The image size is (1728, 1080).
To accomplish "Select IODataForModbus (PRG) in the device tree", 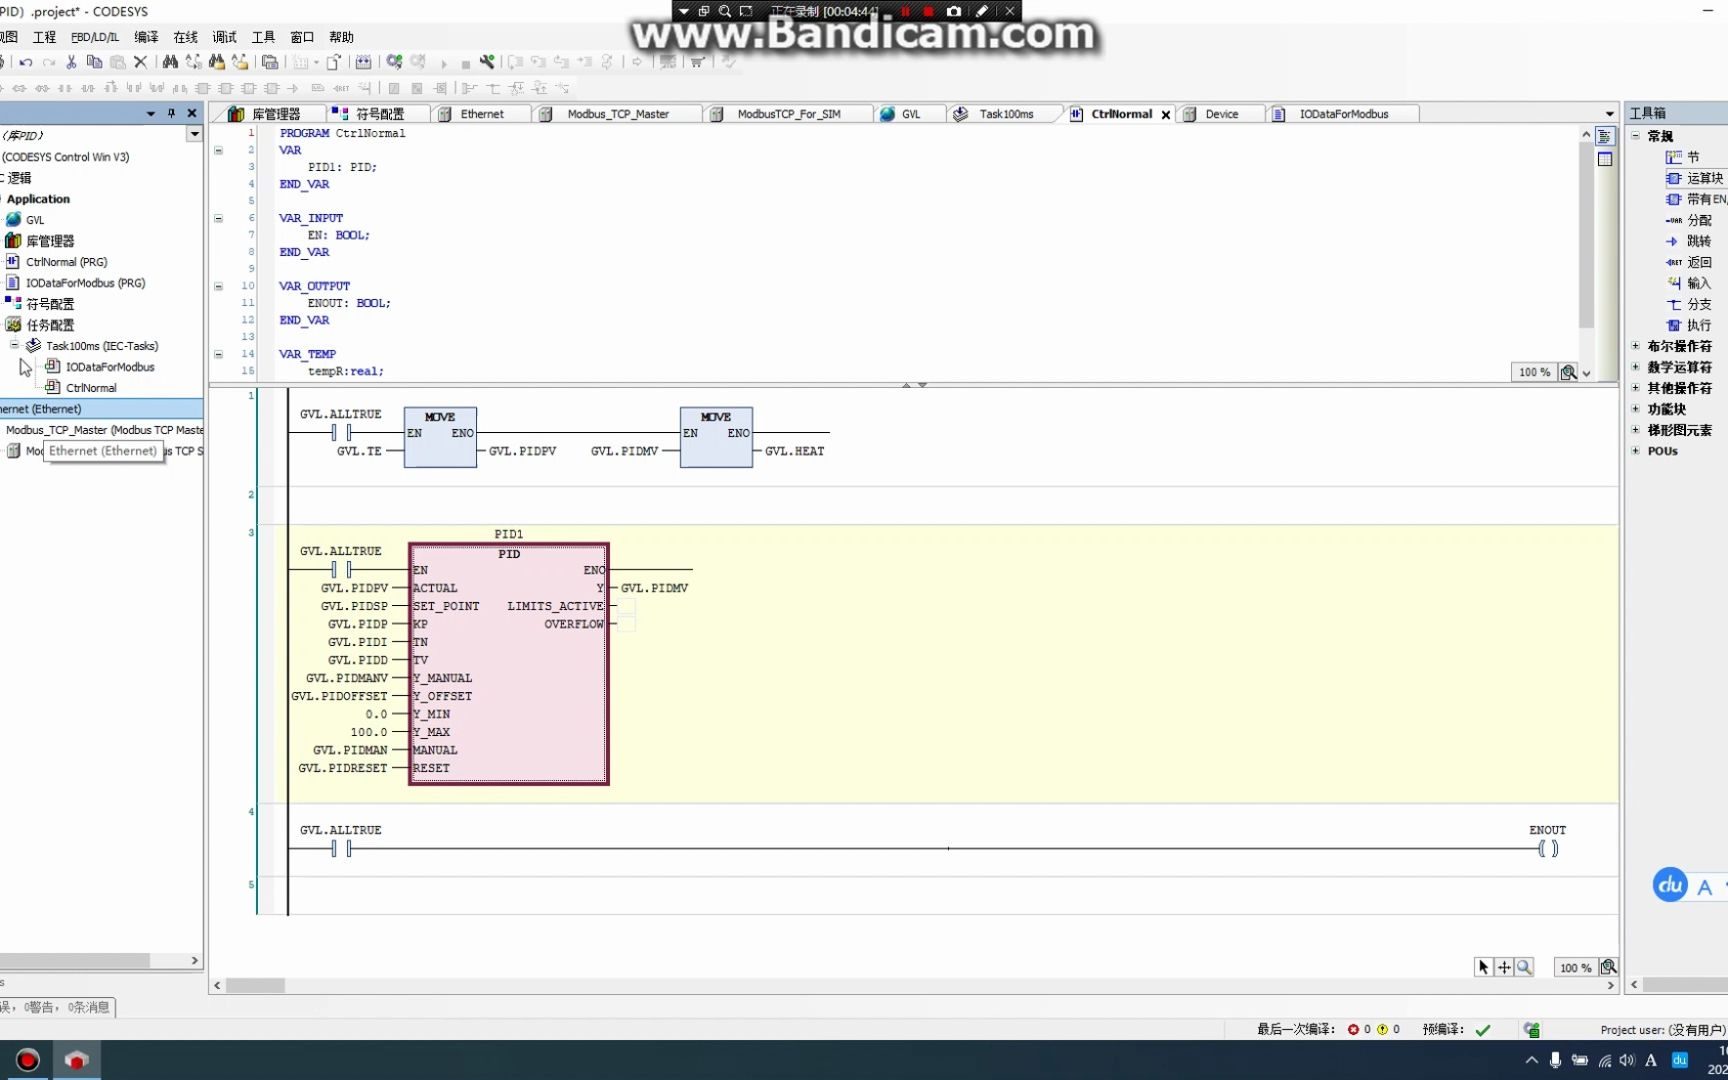I will click(x=87, y=282).
